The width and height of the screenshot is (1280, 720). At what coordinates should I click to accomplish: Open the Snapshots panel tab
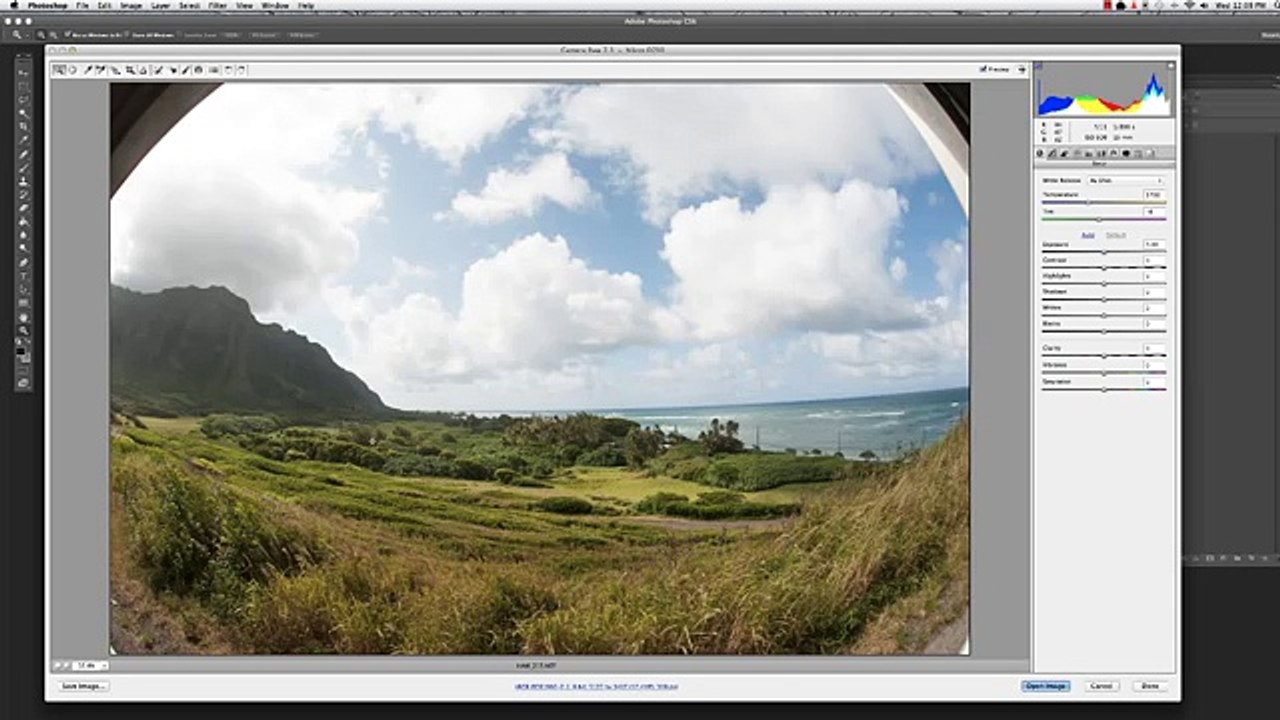[1150, 154]
